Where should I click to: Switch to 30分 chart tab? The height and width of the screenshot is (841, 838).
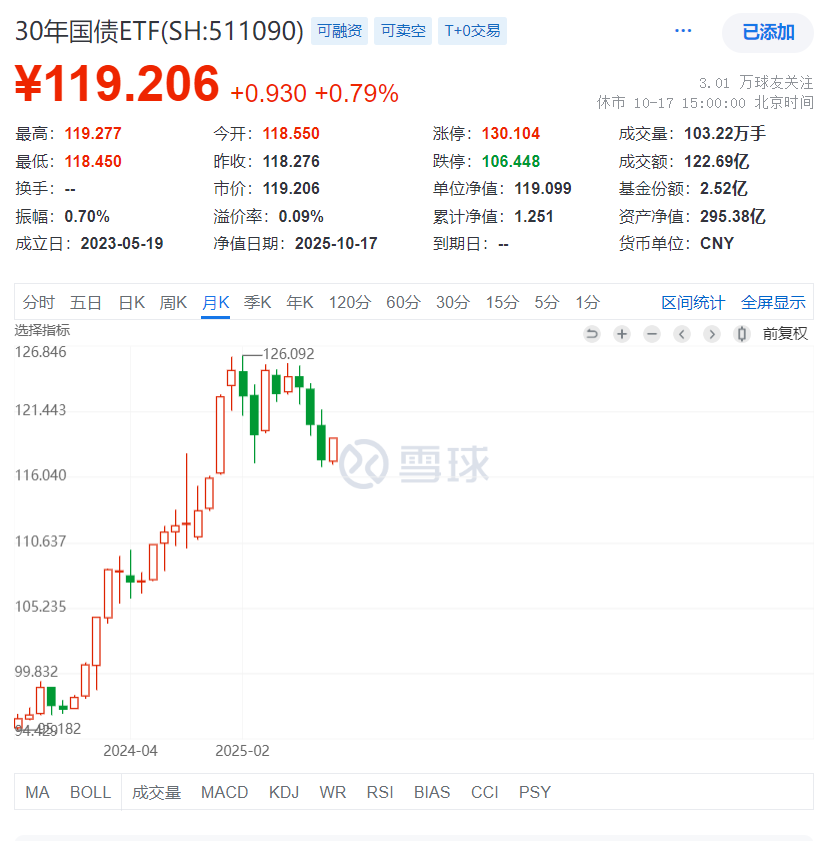click(x=453, y=303)
